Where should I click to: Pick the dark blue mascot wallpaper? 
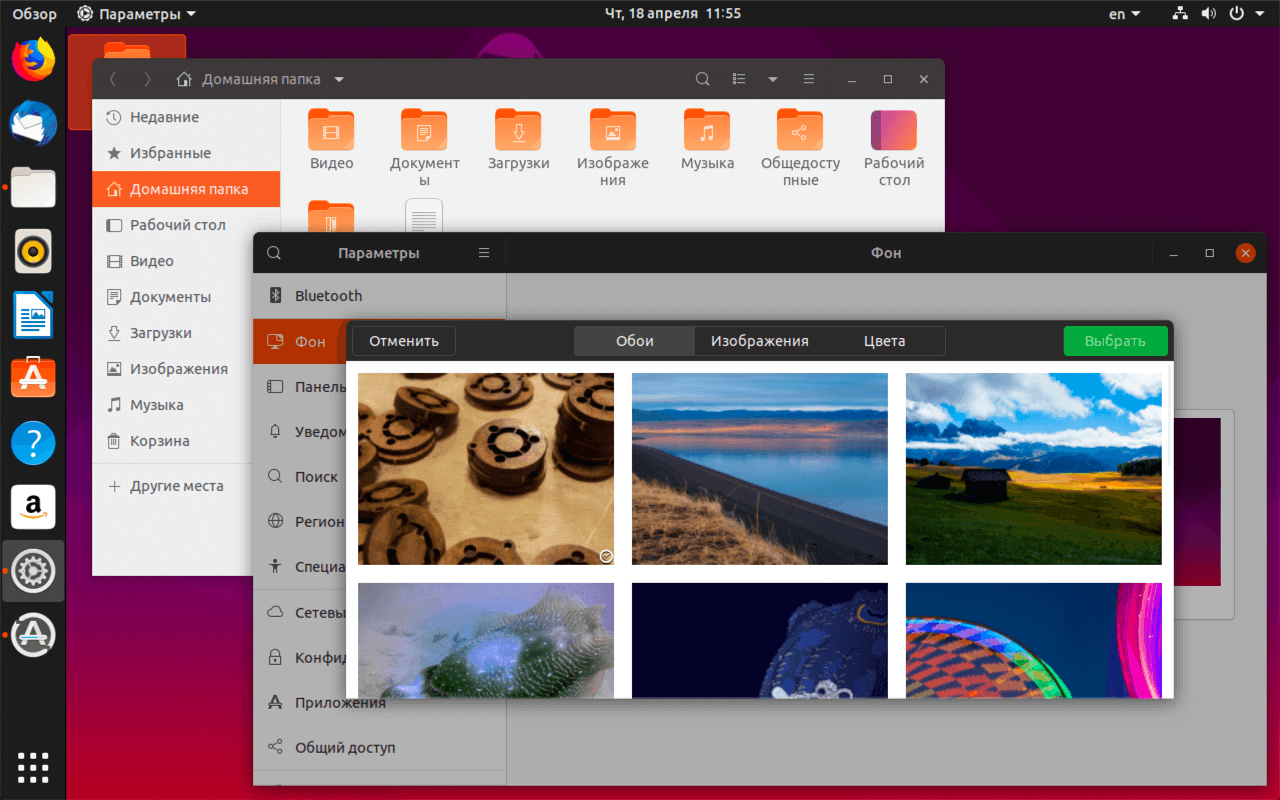760,640
